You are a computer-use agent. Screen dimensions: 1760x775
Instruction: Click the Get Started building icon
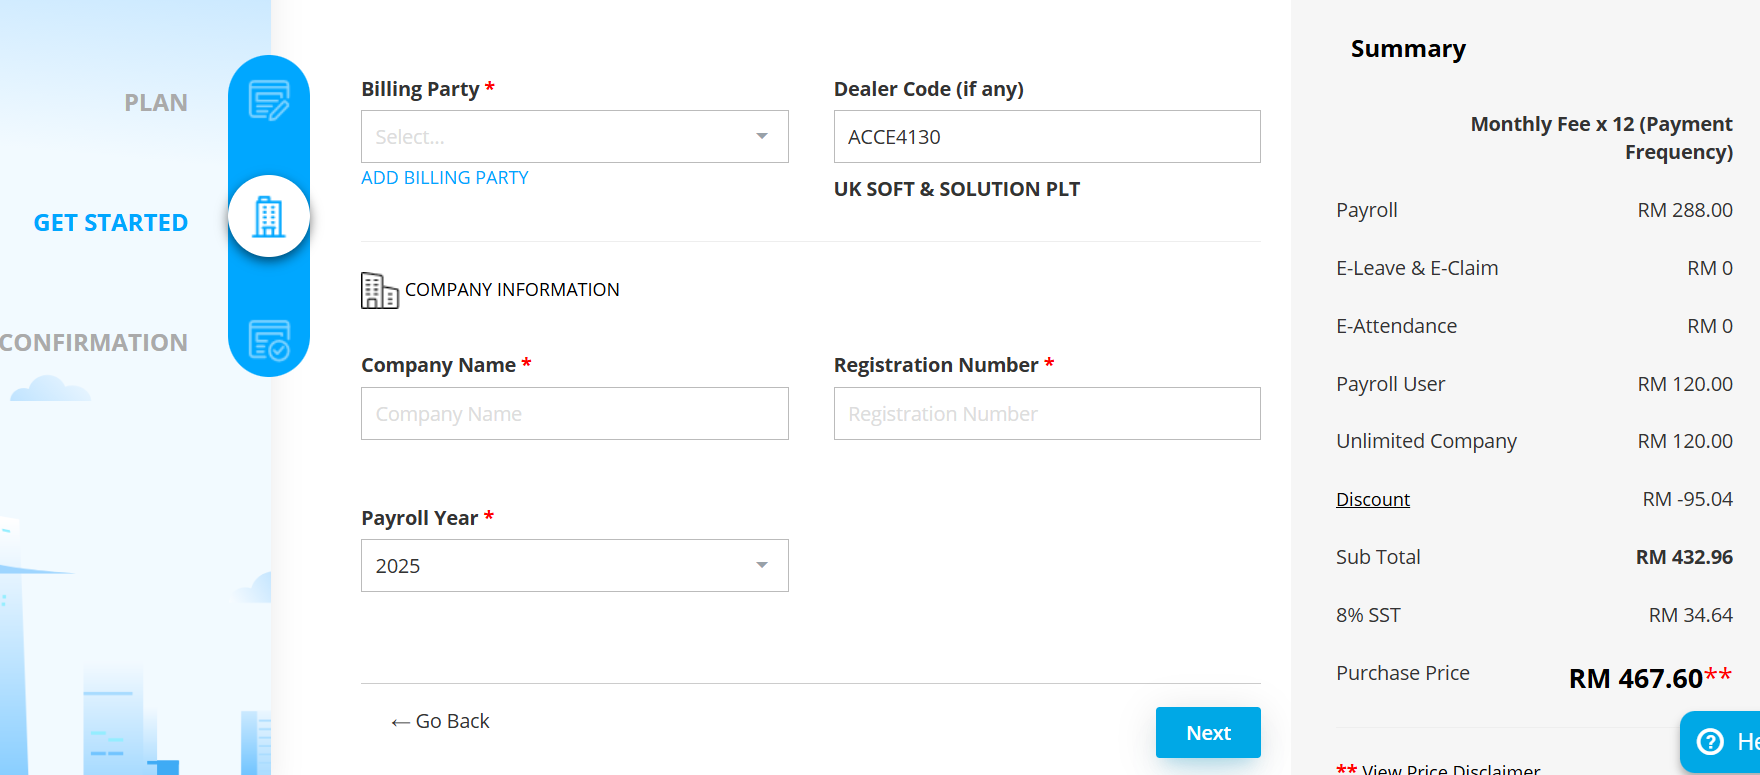[x=269, y=216]
